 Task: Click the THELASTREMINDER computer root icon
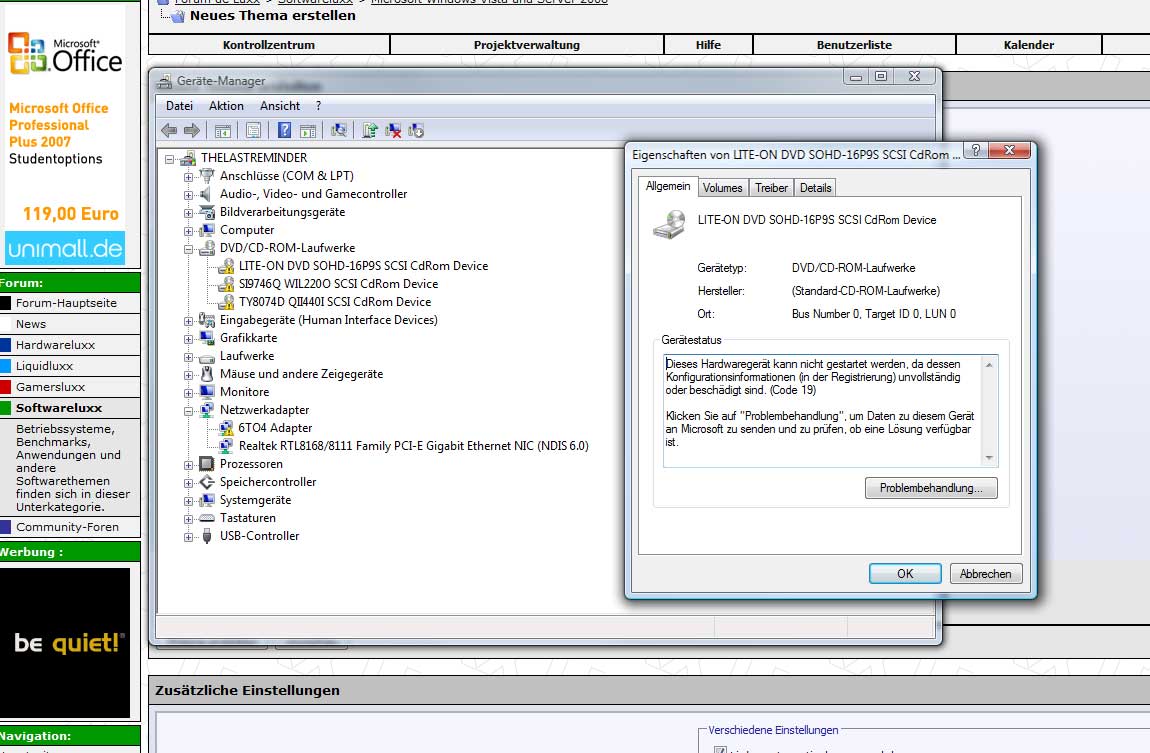coord(188,158)
